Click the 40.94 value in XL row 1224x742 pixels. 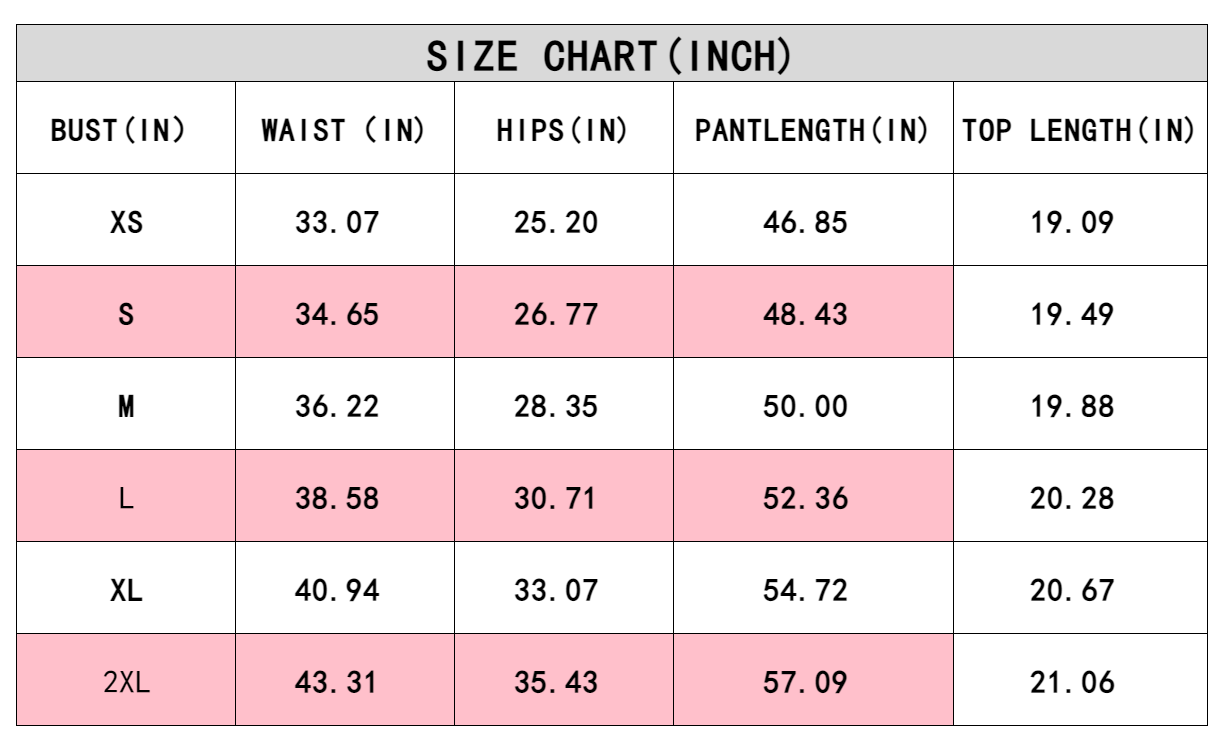coord(337,590)
